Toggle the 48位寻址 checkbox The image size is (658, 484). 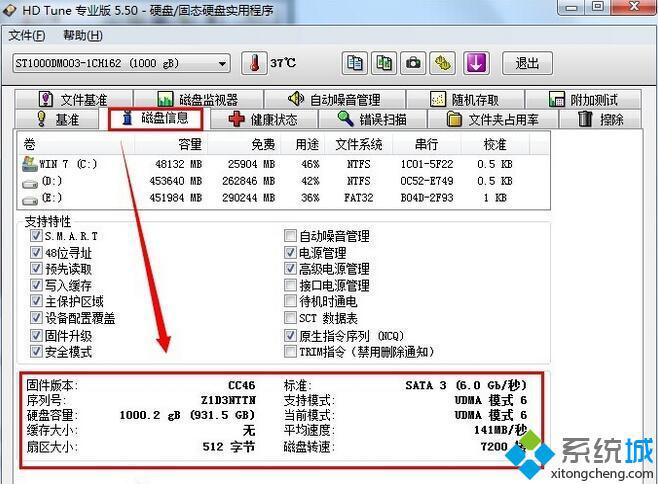click(x=36, y=252)
